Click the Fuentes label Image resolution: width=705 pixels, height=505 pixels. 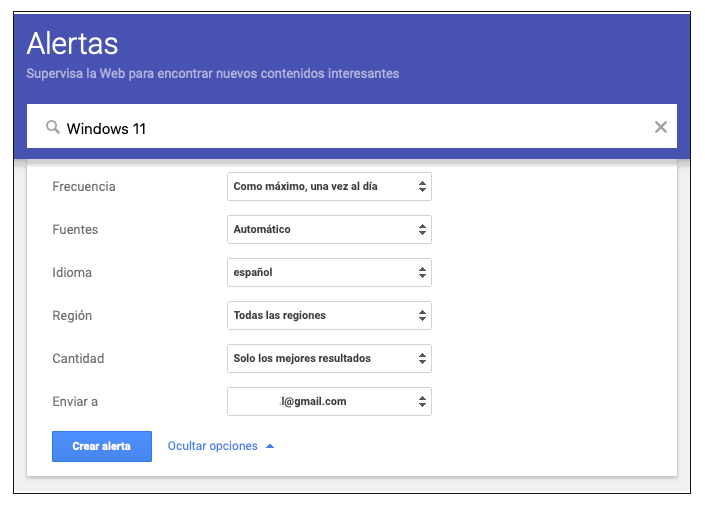point(75,230)
